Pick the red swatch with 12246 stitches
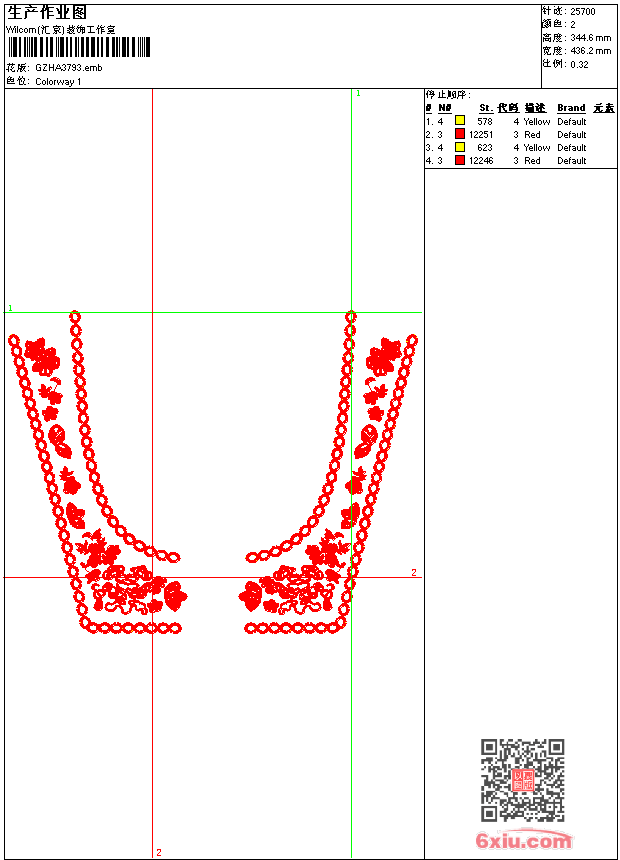Viewport: 620px width, 860px height. tap(460, 160)
